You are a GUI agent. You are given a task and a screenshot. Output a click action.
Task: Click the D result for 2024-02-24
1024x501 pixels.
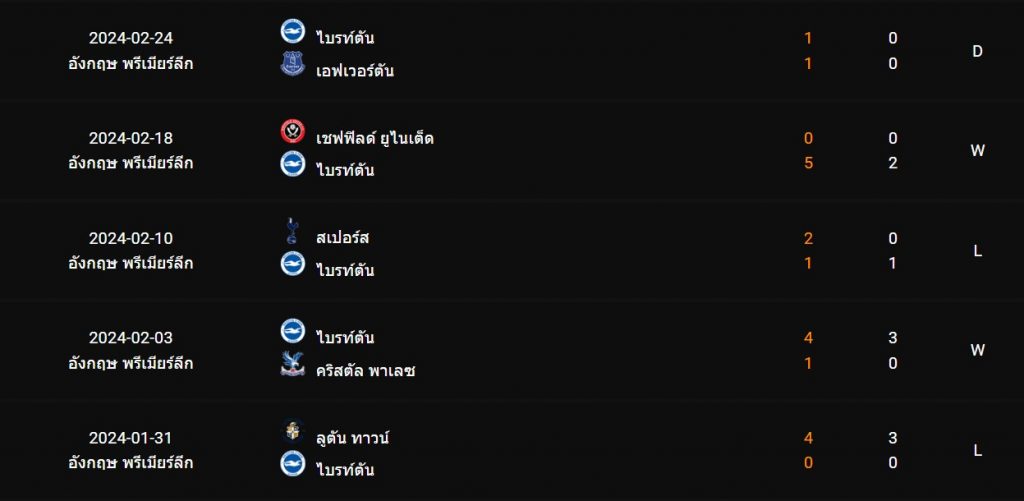977,51
